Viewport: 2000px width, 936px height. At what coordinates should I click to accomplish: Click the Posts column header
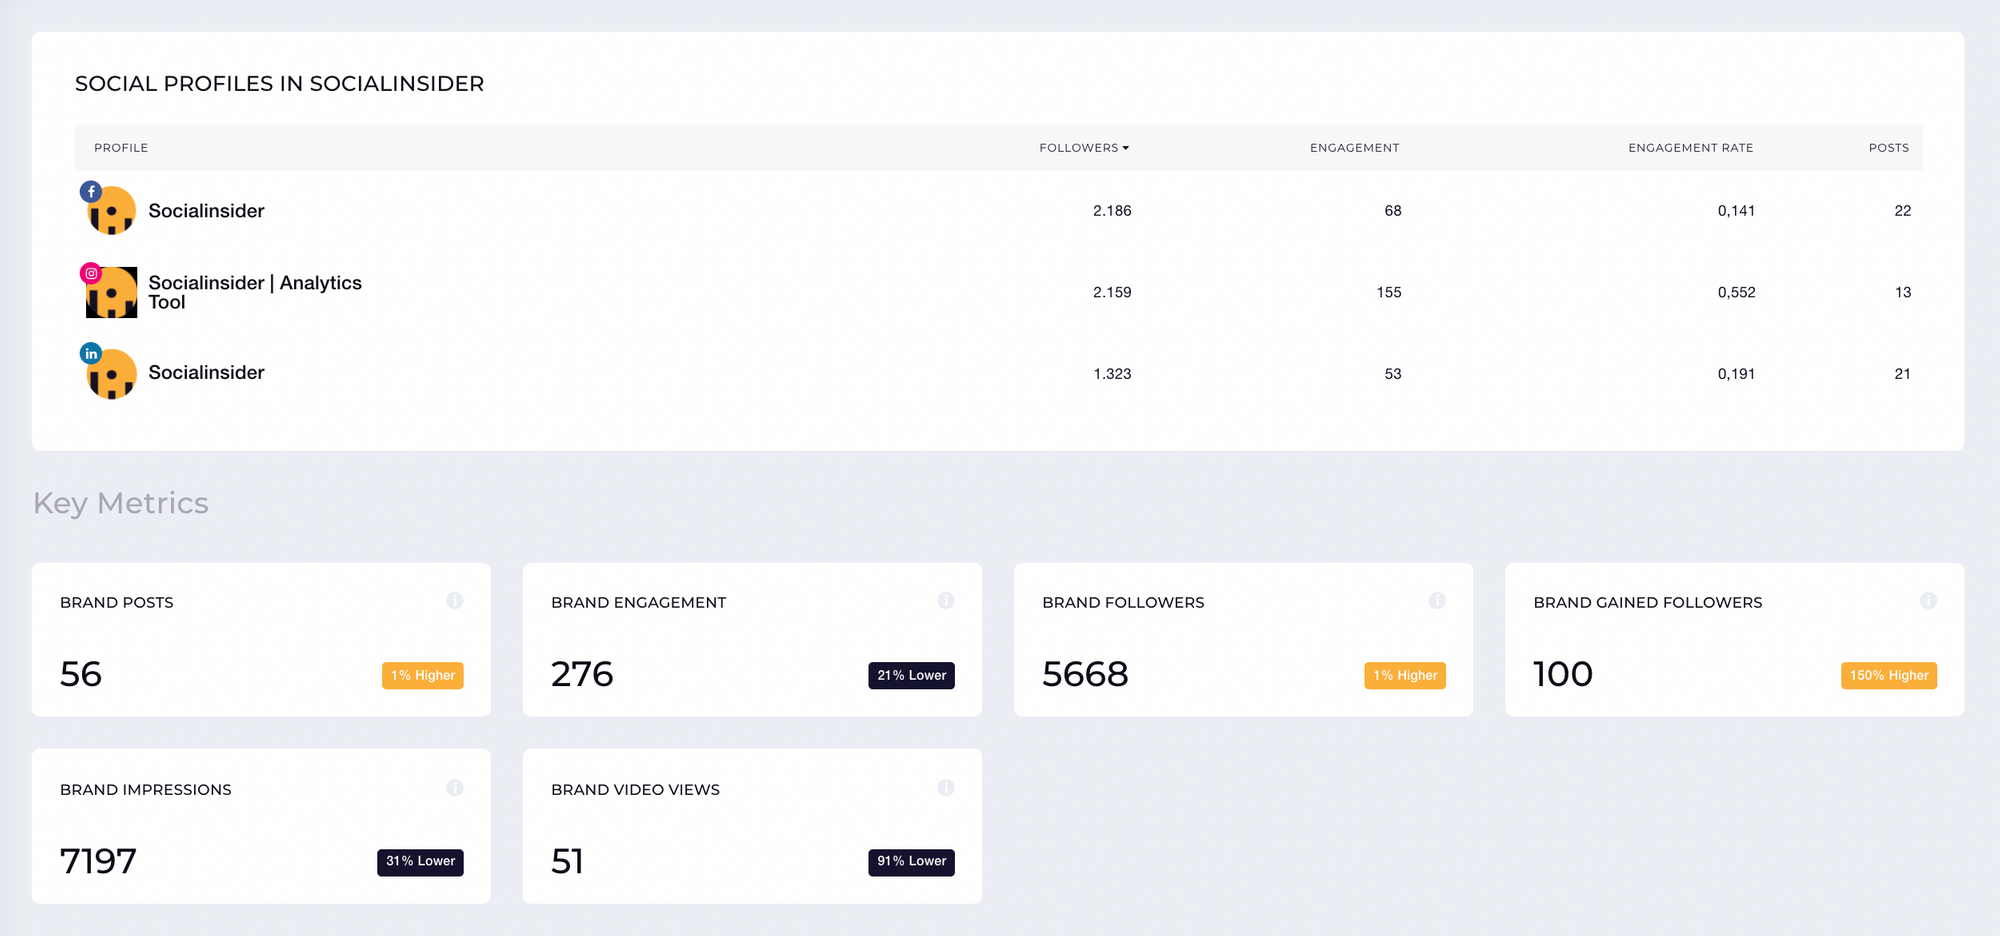tap(1889, 148)
